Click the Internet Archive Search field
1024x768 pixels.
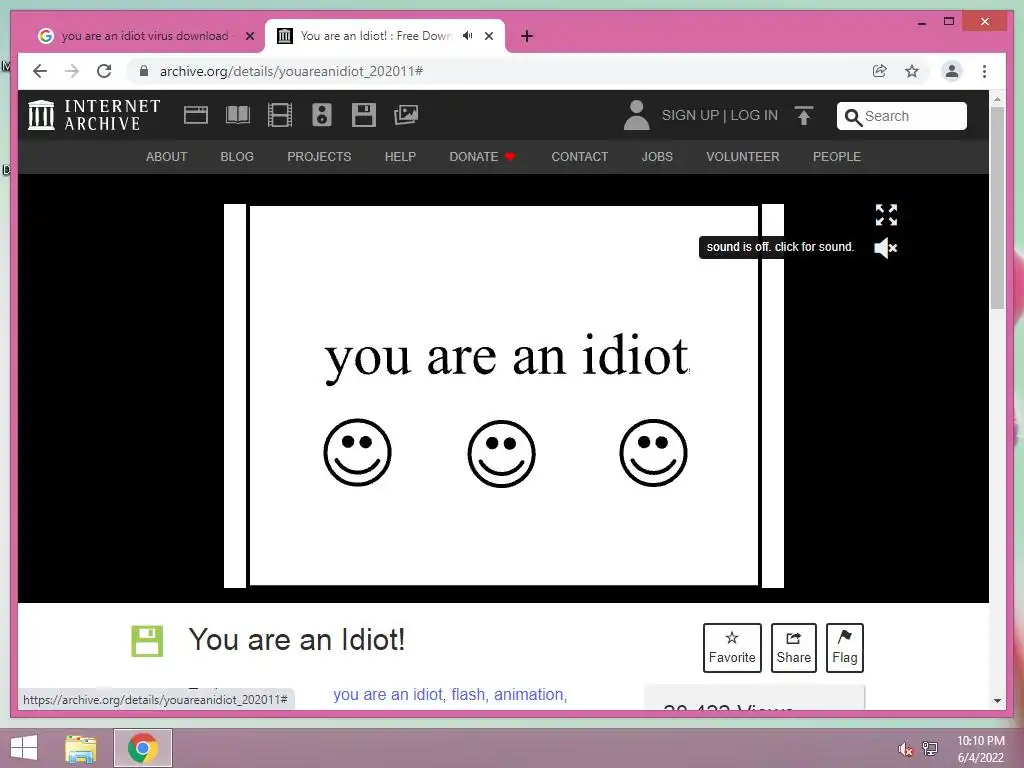coord(901,116)
